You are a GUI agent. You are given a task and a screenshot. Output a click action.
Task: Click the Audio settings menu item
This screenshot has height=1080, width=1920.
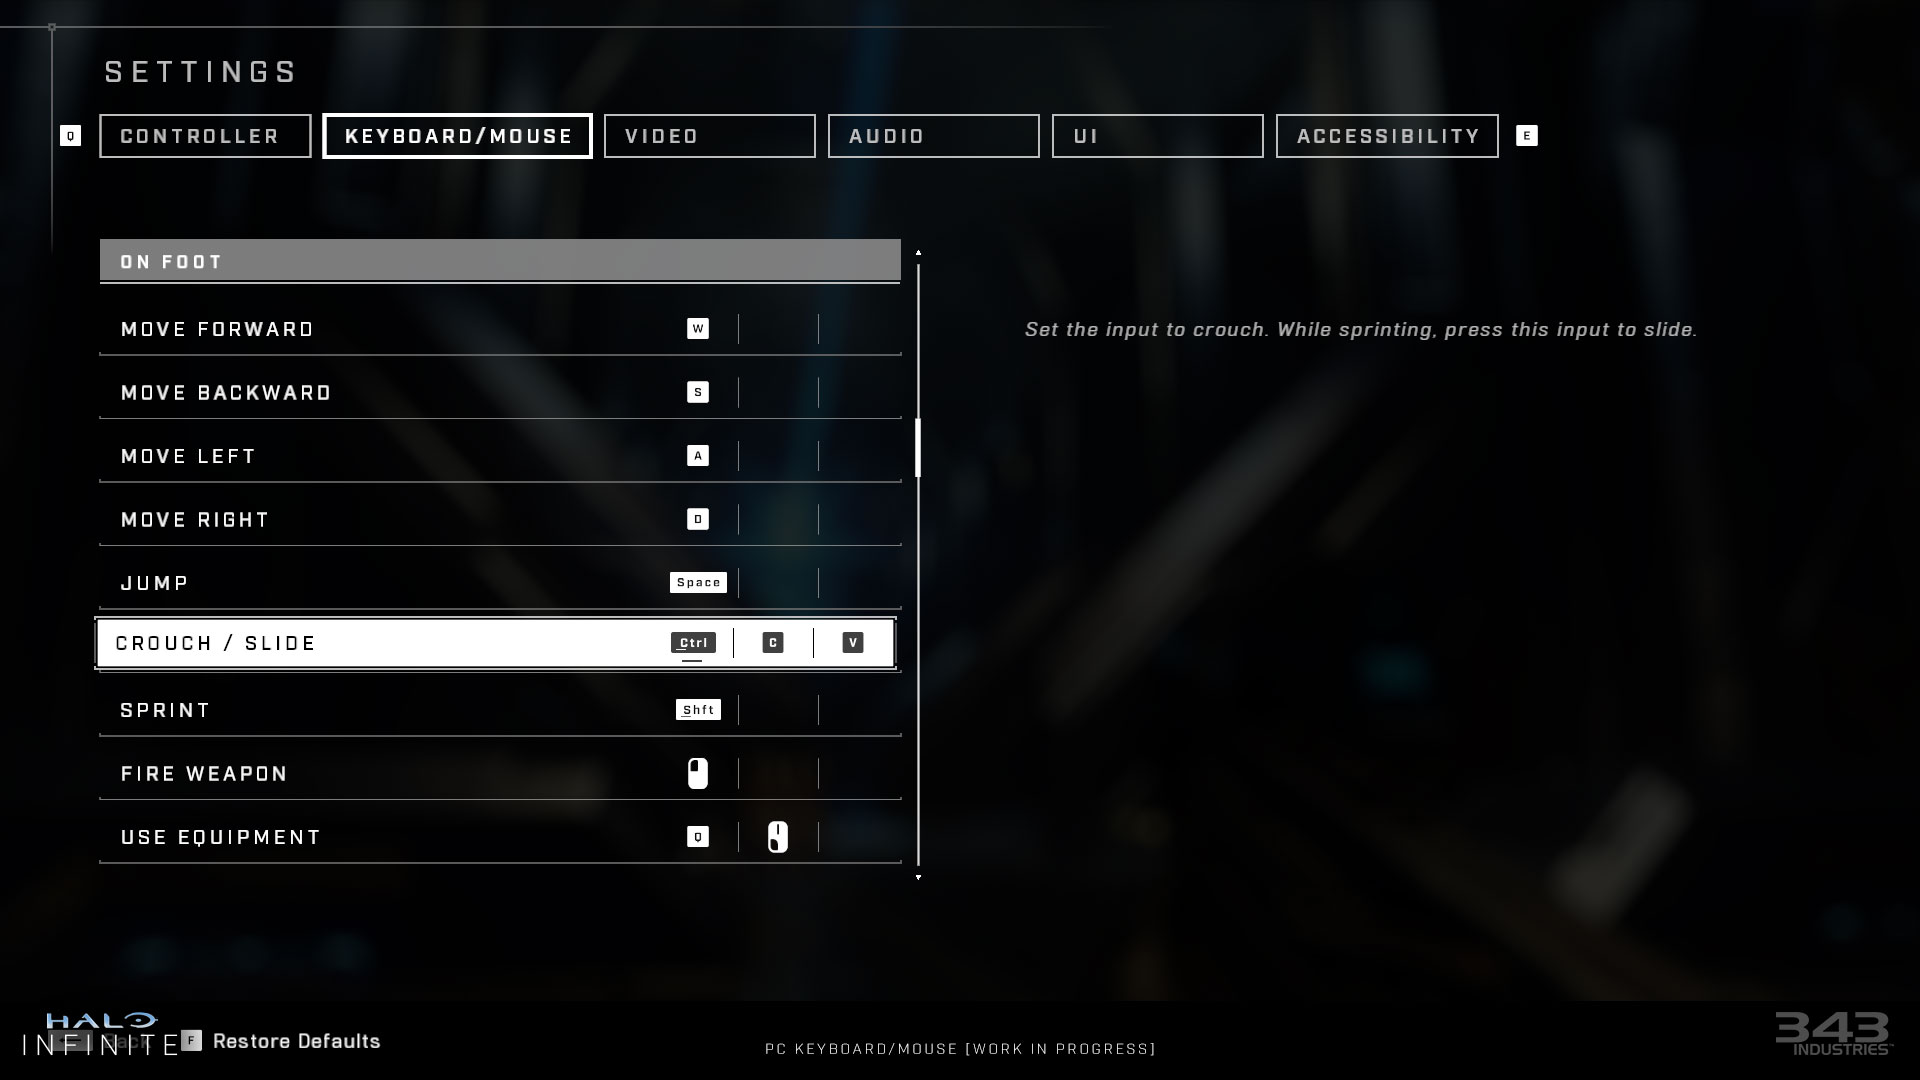click(934, 136)
